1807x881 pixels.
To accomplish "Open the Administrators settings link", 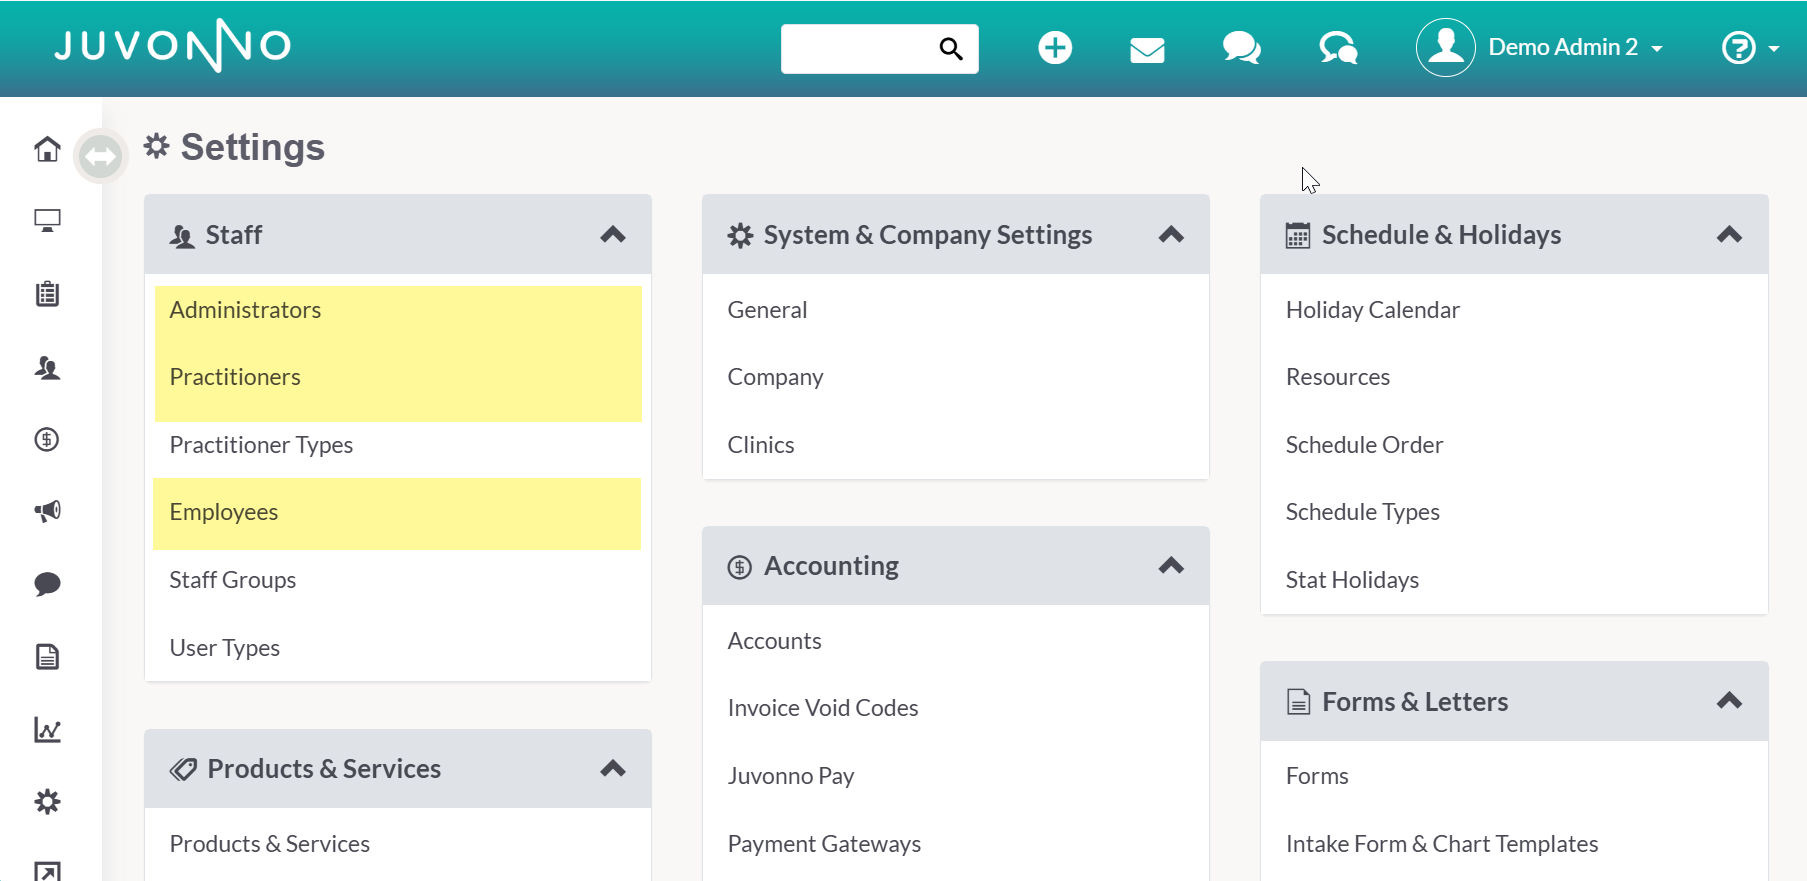I will coord(245,310).
